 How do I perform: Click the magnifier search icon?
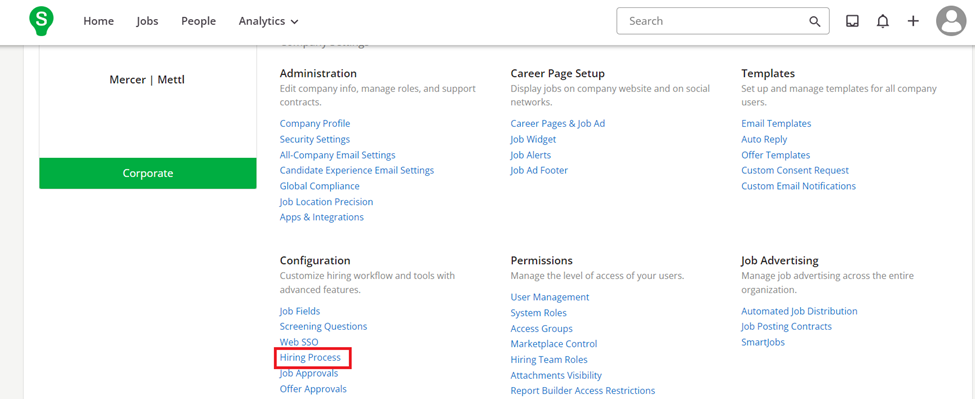[x=815, y=21]
